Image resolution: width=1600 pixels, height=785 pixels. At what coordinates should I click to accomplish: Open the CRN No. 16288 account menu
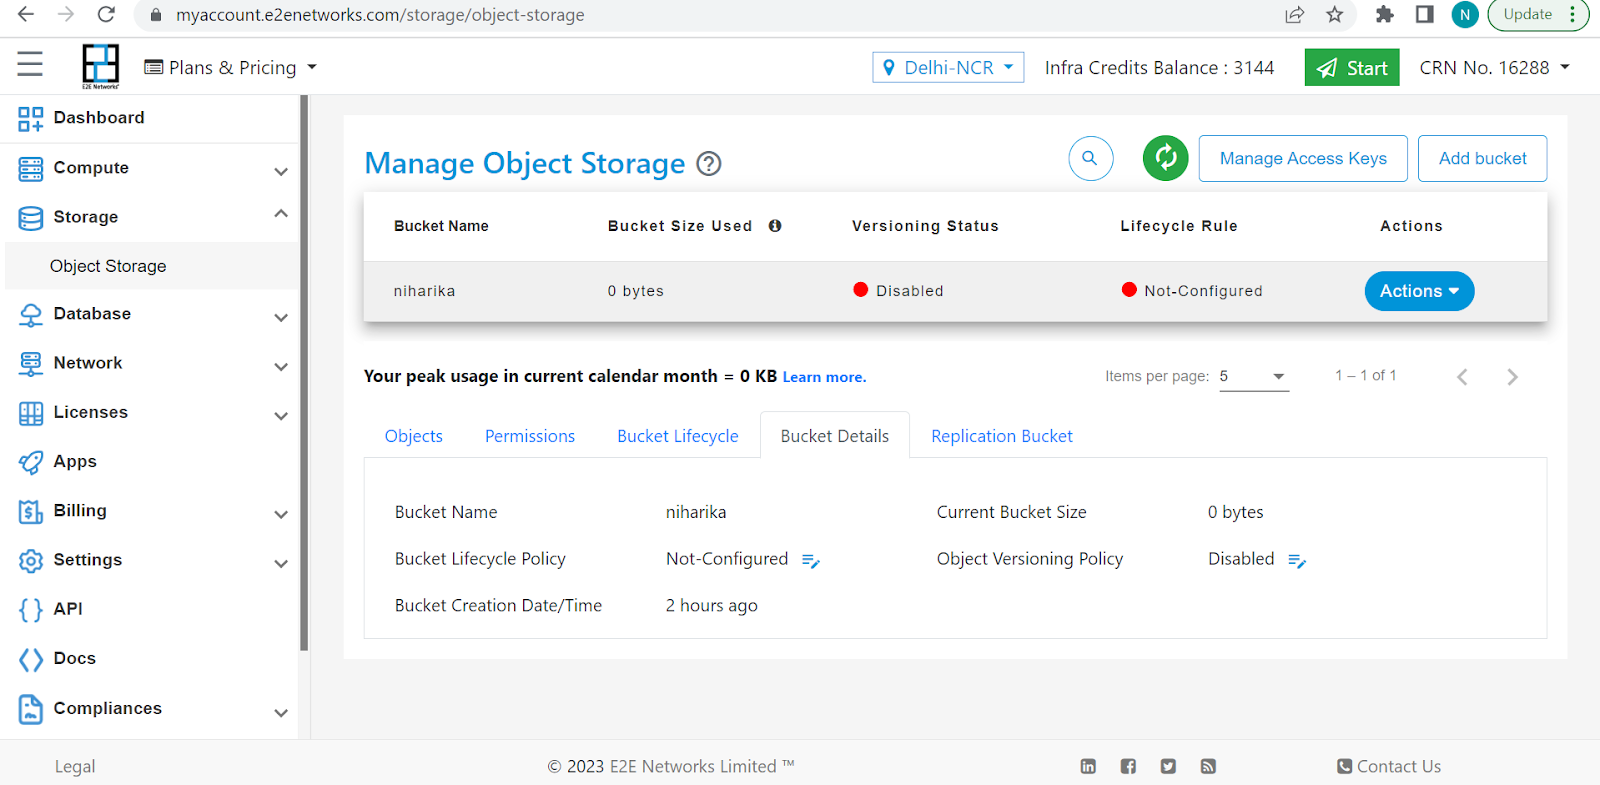pyautogui.click(x=1495, y=67)
